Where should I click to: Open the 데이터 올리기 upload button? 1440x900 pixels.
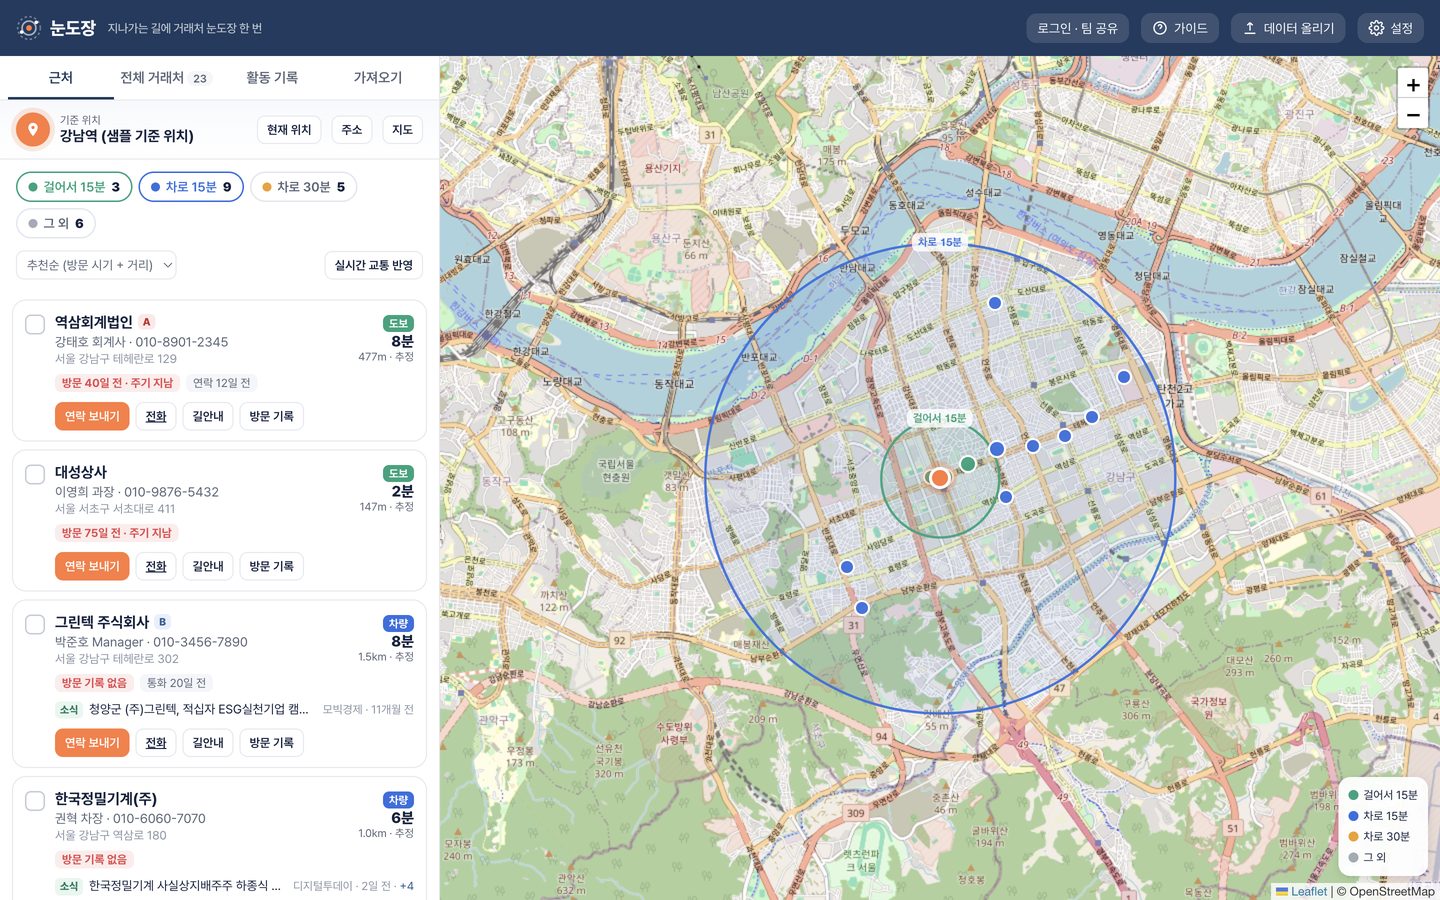(x=1288, y=28)
